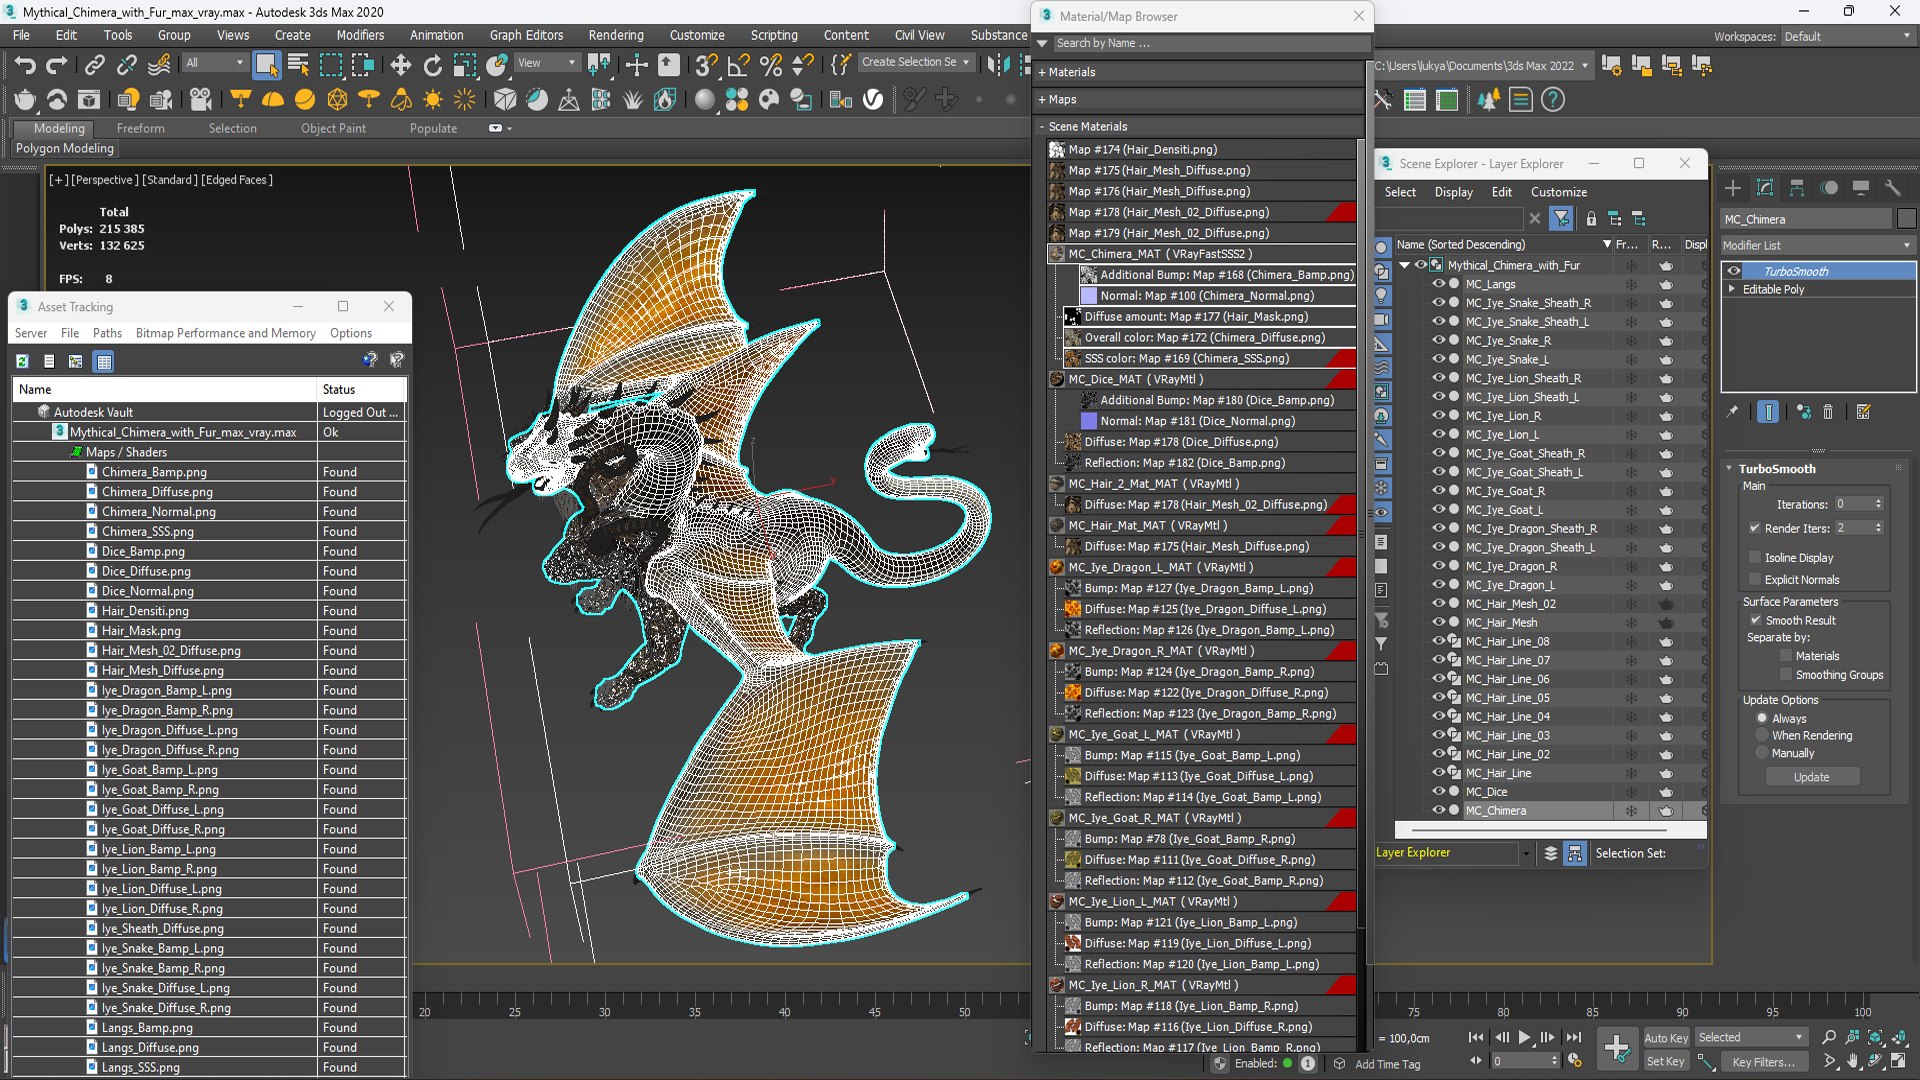Image resolution: width=1920 pixels, height=1080 pixels.
Task: Select the Manually update option
Action: pyautogui.click(x=1762, y=753)
